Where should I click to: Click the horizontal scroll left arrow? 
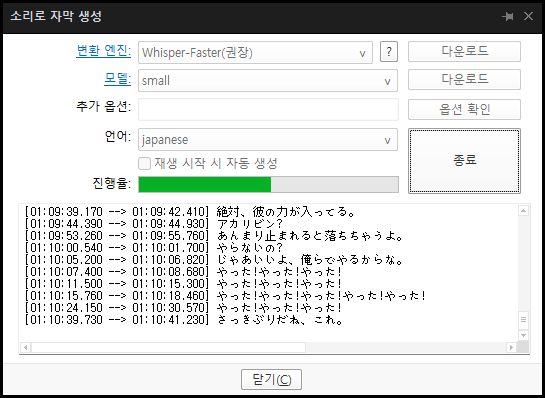click(26, 347)
